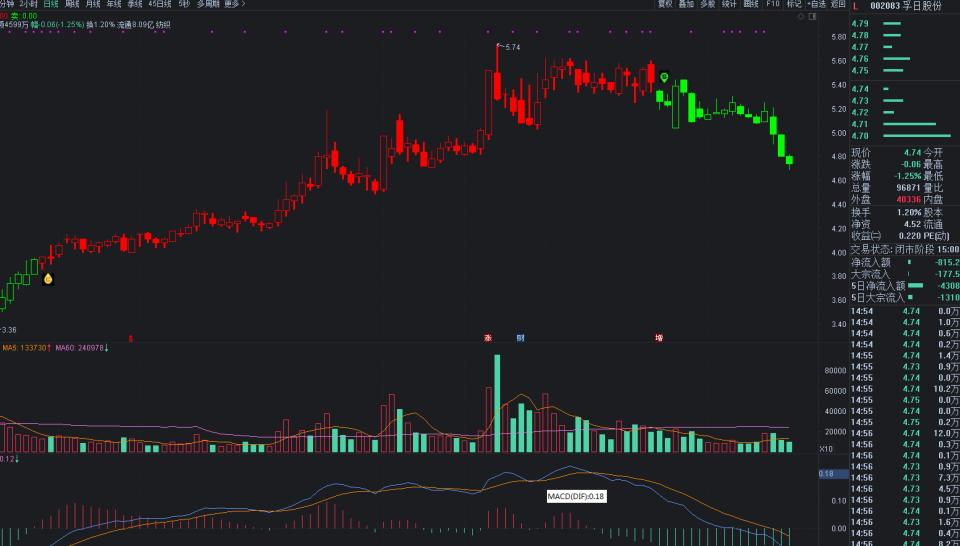Screen dimensions: 960x546
Task: Click the 5日净流入额 row
Action: tap(905, 286)
